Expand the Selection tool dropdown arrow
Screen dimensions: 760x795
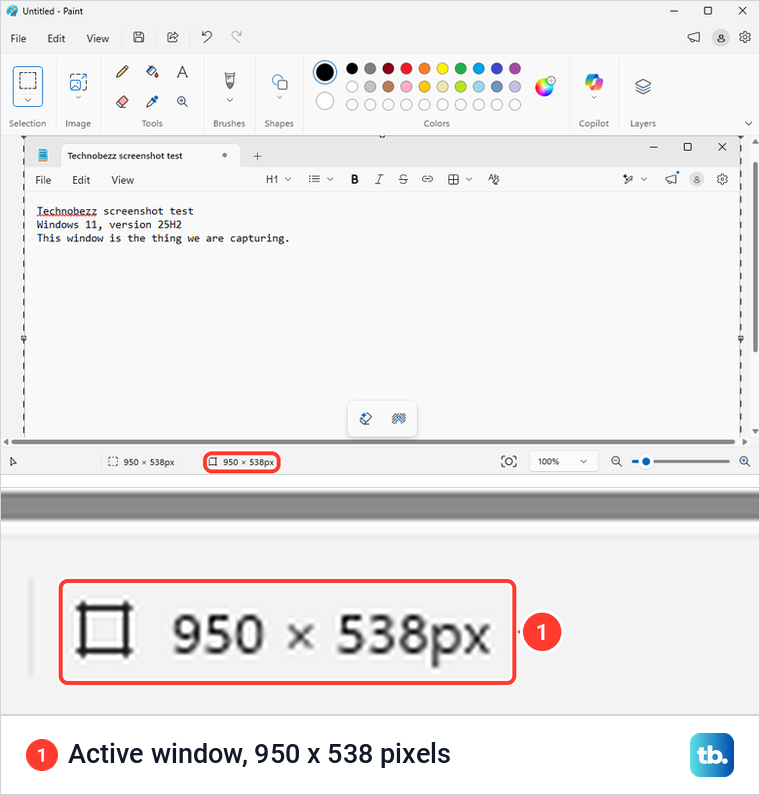click(x=28, y=100)
